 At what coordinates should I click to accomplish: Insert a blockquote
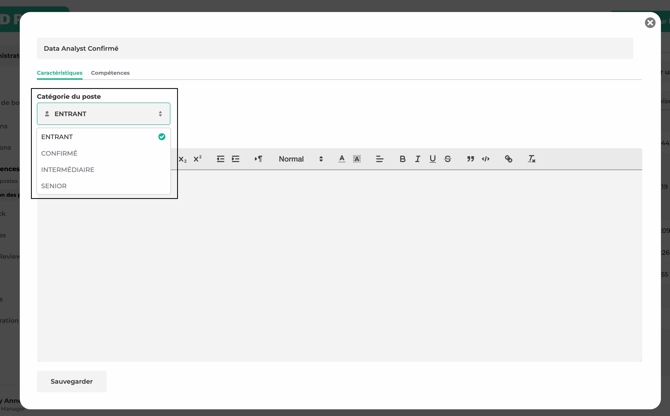(x=470, y=159)
